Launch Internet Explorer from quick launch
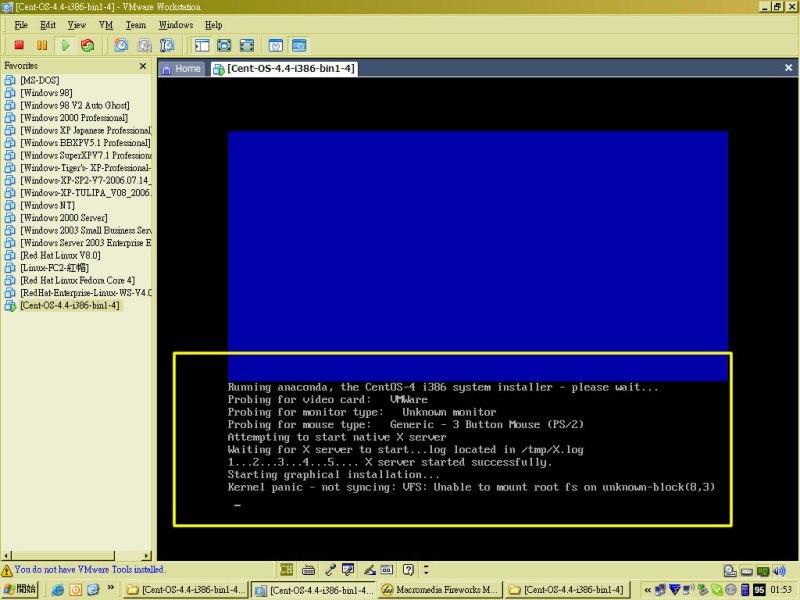Image resolution: width=800 pixels, height=600 pixels. point(58,590)
